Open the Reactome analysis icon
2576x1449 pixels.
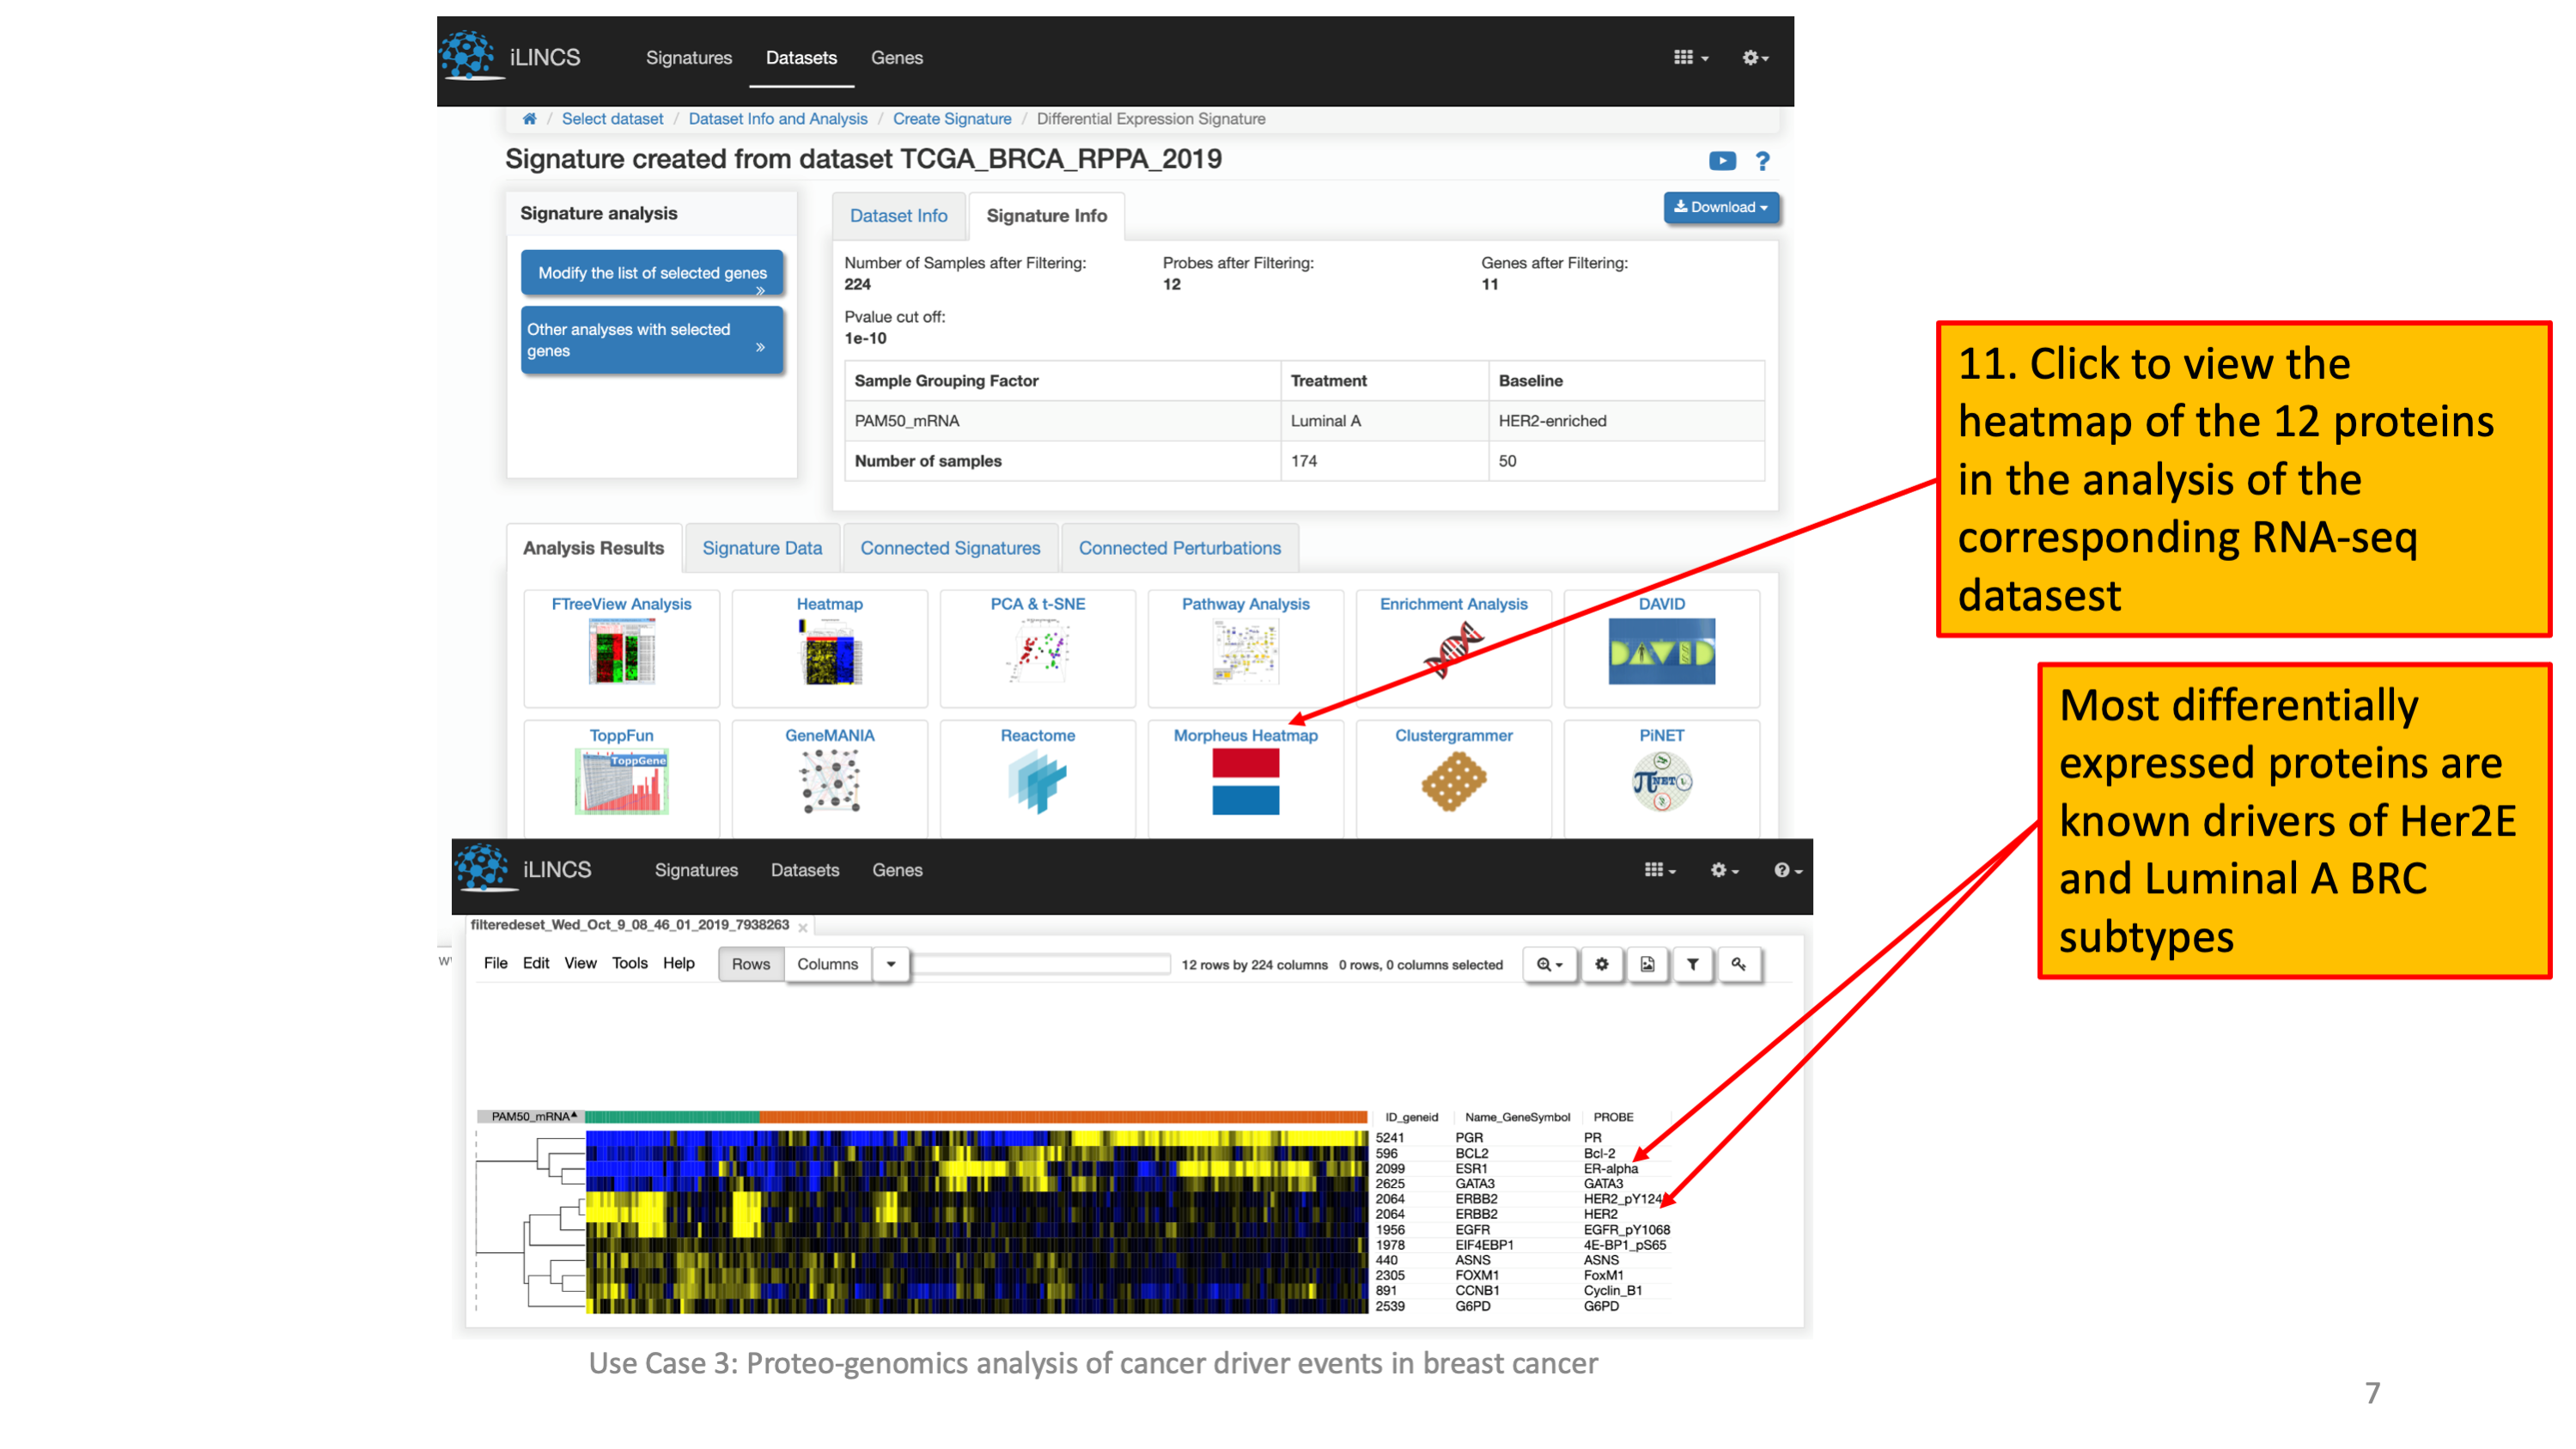tap(1037, 781)
